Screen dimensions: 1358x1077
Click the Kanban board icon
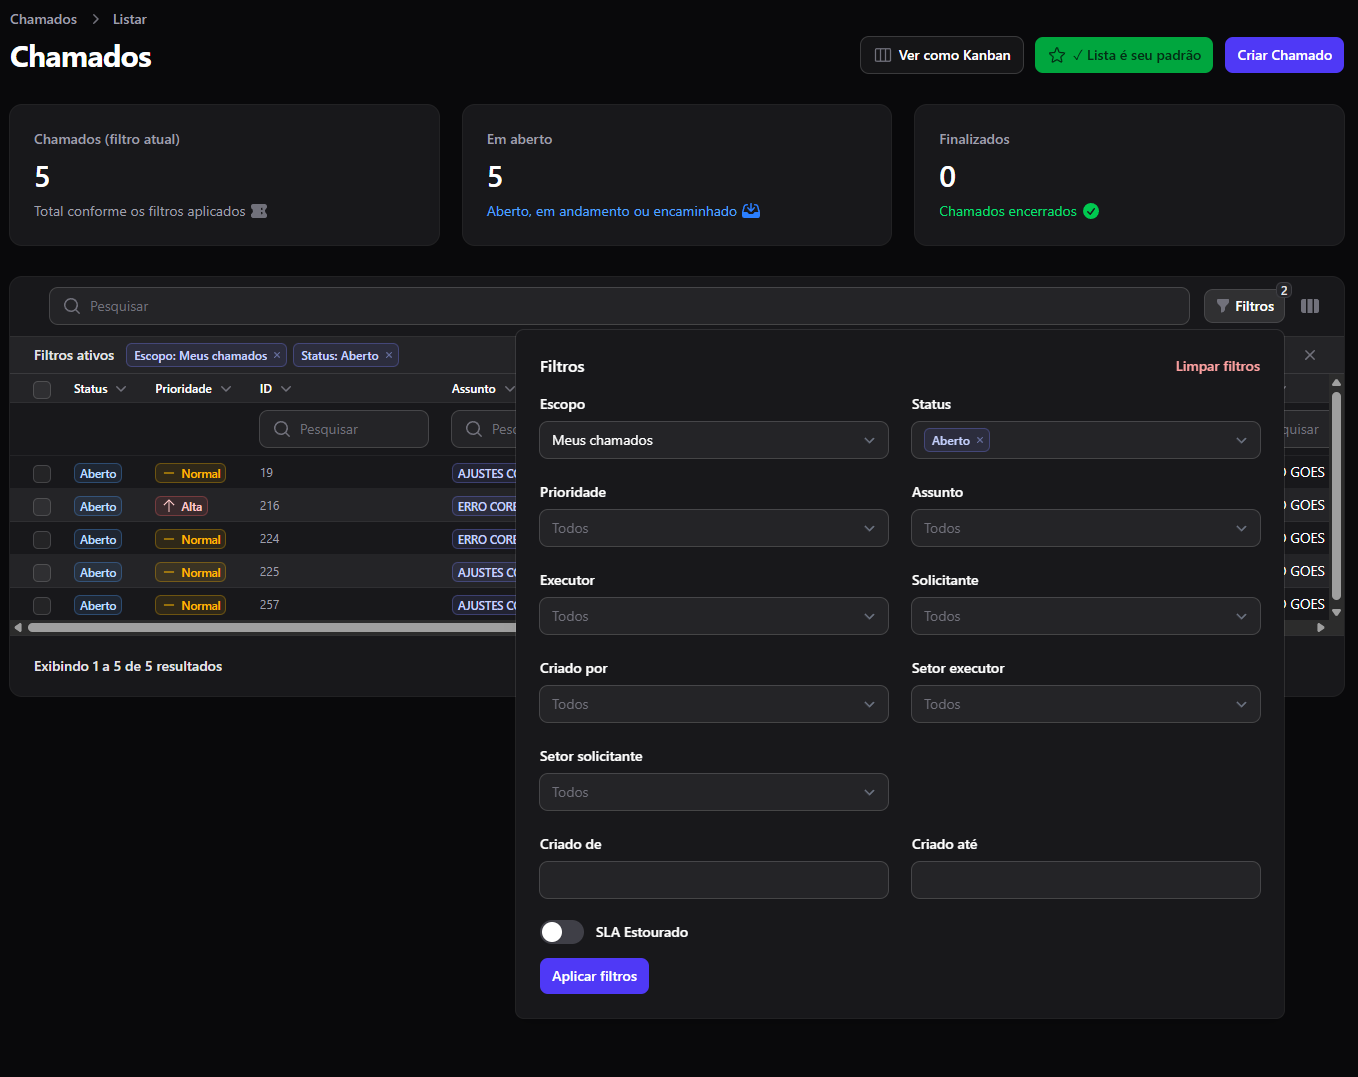(883, 55)
